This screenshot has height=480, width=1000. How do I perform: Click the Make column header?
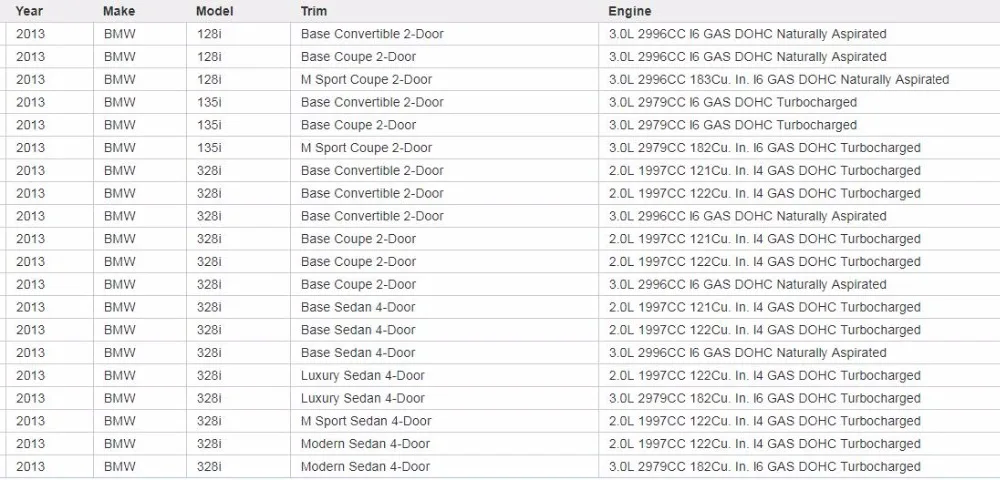[x=119, y=11]
